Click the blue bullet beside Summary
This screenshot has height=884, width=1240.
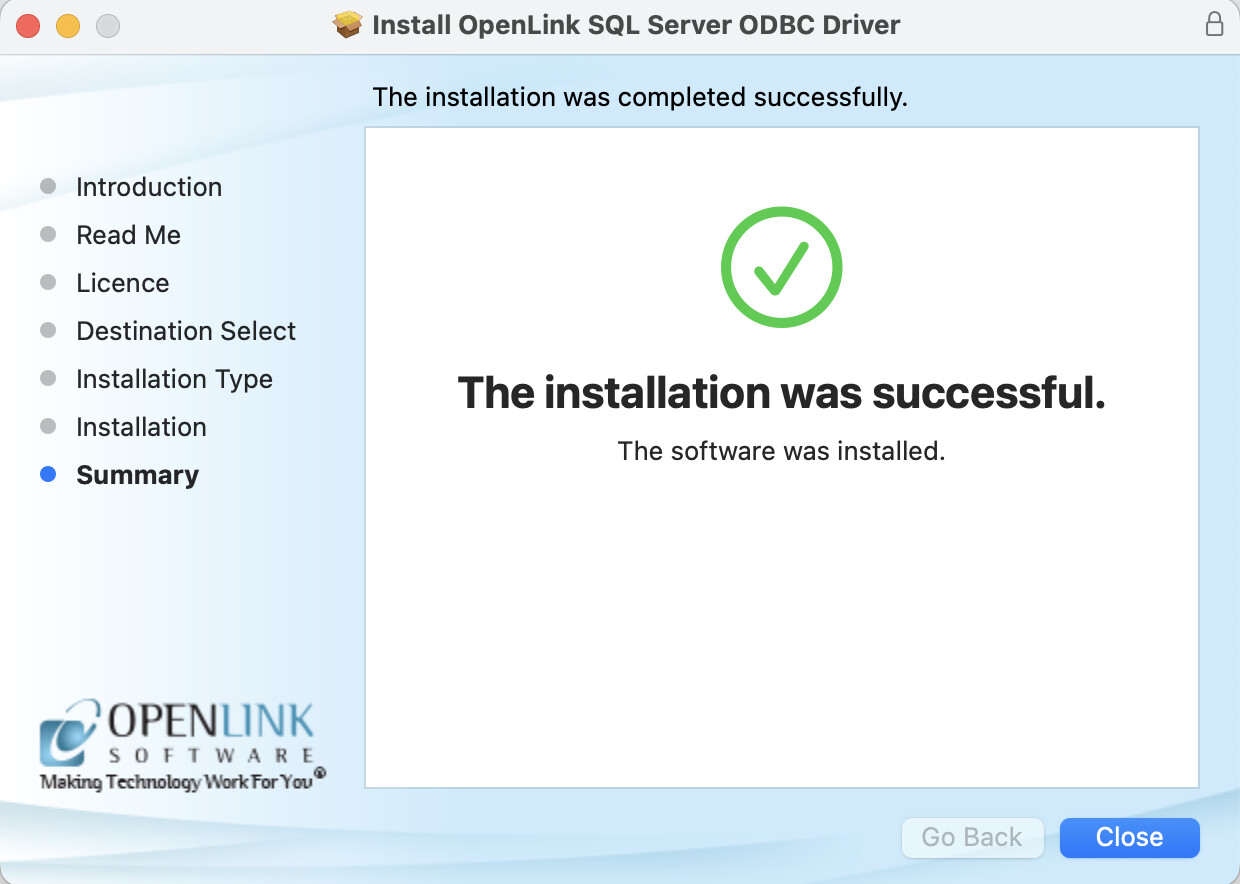[x=48, y=475]
